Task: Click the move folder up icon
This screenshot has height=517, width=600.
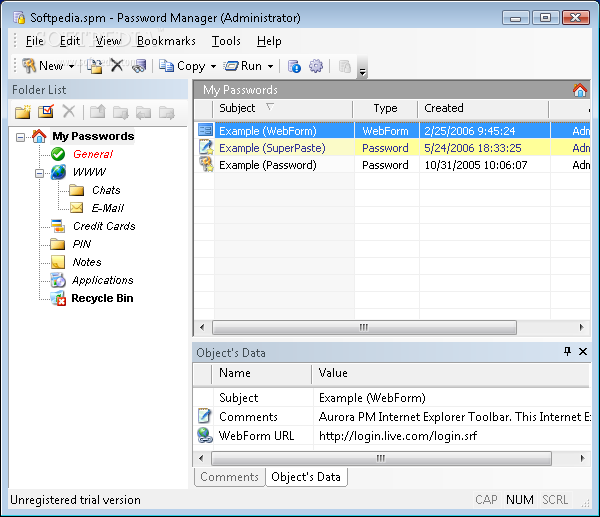Action: (x=98, y=112)
